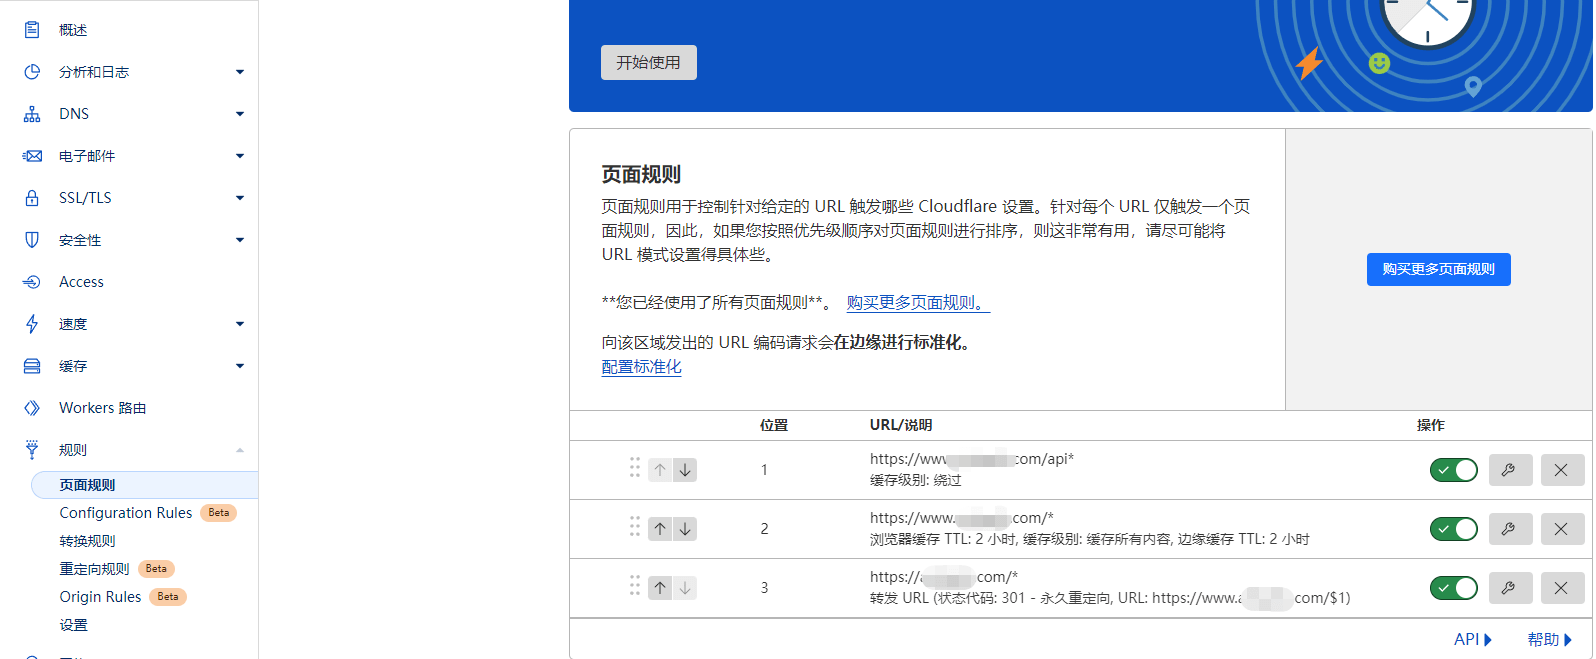Click the Access sidebar label
1596x659 pixels.
[81, 282]
